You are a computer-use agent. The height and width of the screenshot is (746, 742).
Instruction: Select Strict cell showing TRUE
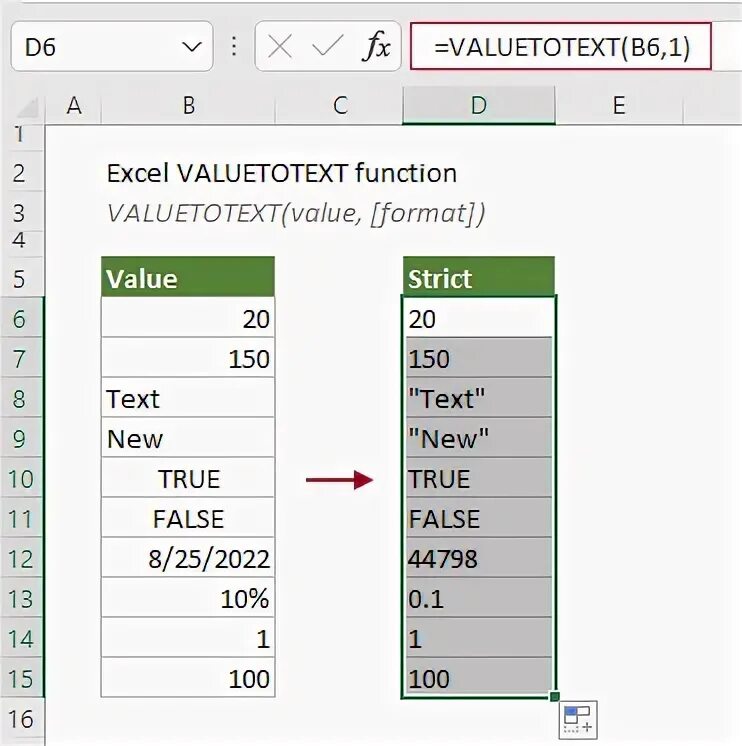tap(478, 478)
